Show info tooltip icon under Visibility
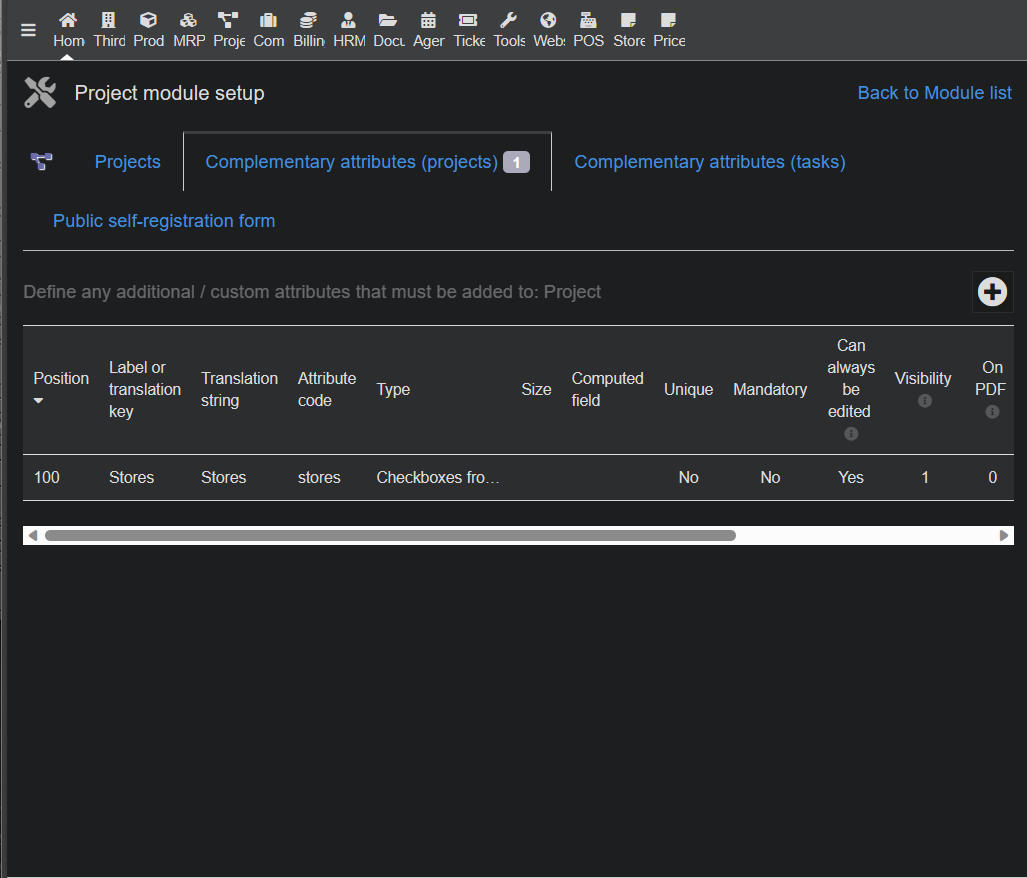Image resolution: width=1027 pixels, height=878 pixels. (924, 401)
